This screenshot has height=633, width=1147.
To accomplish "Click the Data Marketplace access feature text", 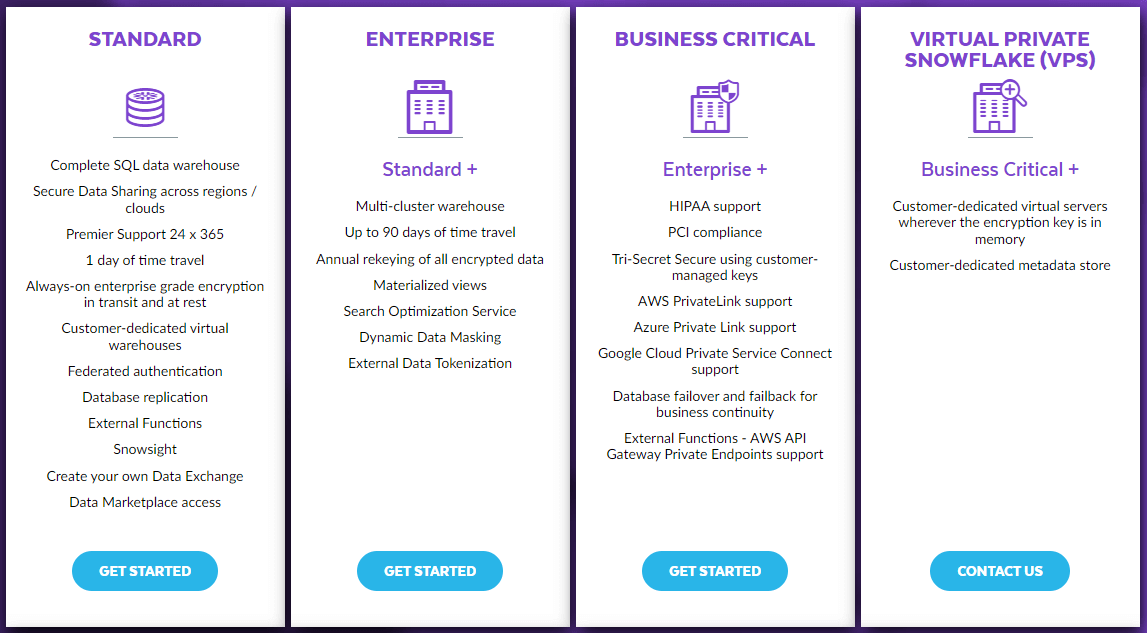I will tap(144, 502).
